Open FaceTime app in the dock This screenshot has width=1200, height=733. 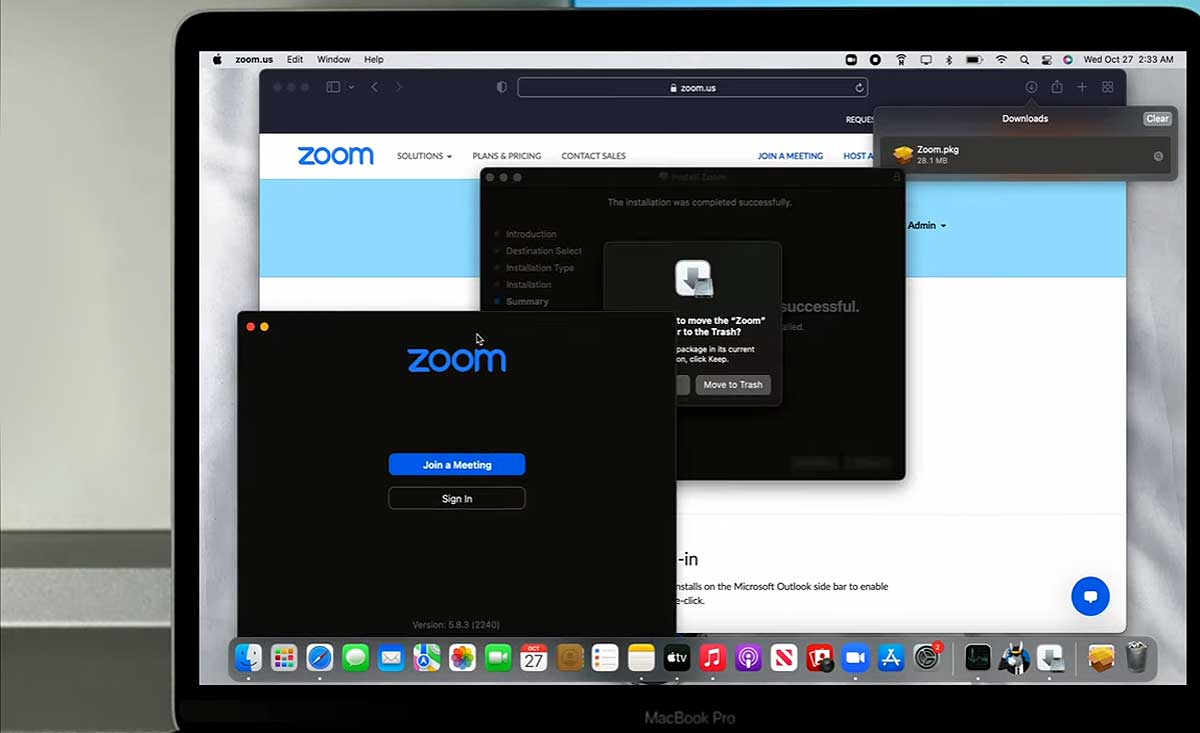pos(498,657)
